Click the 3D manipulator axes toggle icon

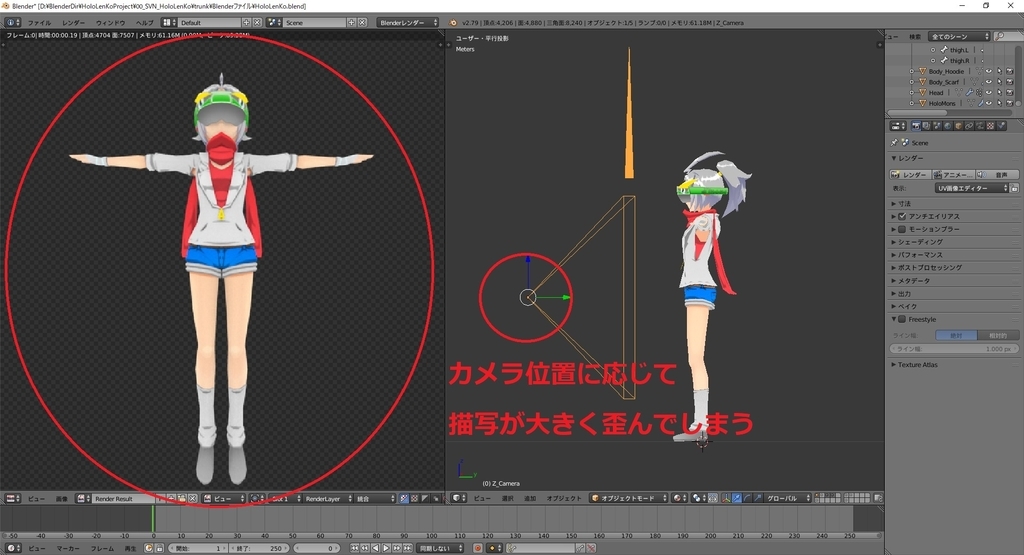(726, 498)
